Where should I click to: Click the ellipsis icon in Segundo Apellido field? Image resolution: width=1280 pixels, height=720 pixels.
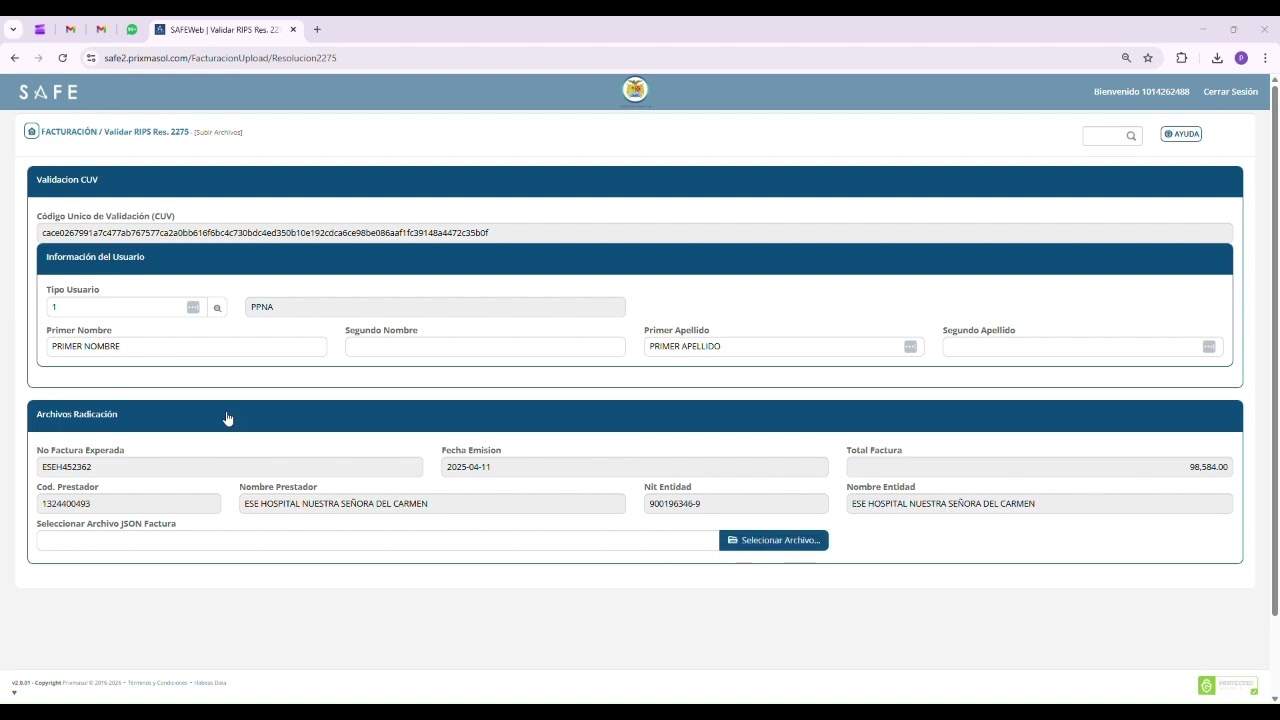pyautogui.click(x=1209, y=346)
